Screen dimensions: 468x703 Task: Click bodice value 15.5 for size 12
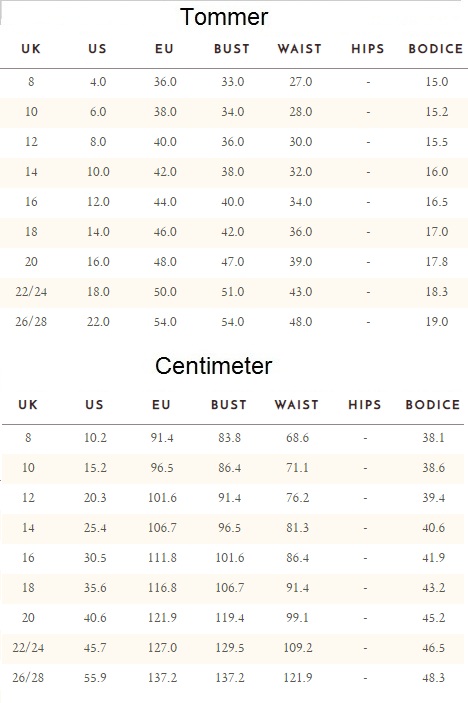tap(437, 142)
